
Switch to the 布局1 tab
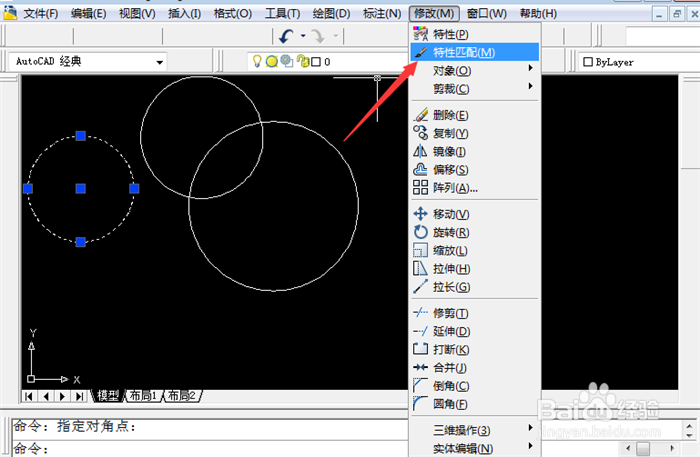(143, 395)
